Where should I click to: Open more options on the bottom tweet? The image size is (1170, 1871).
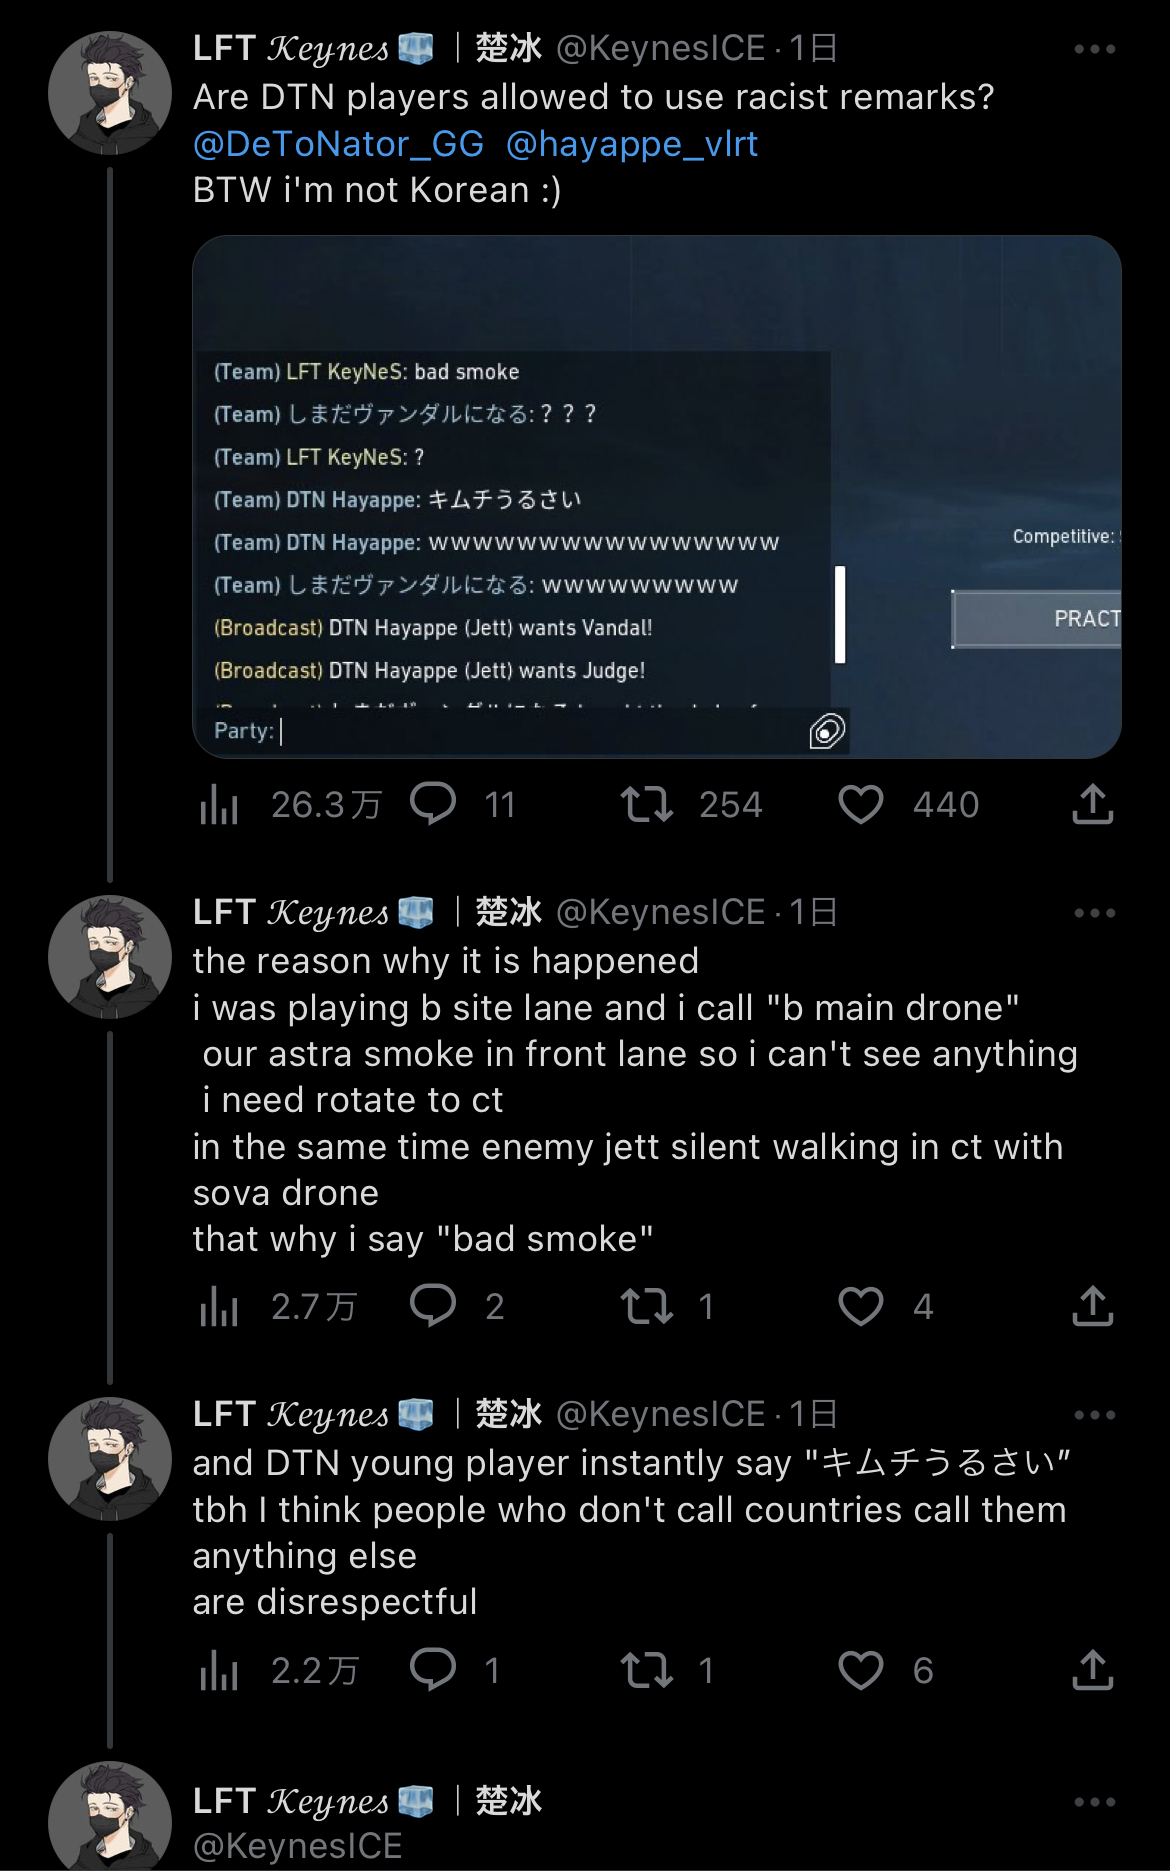point(1094,1802)
